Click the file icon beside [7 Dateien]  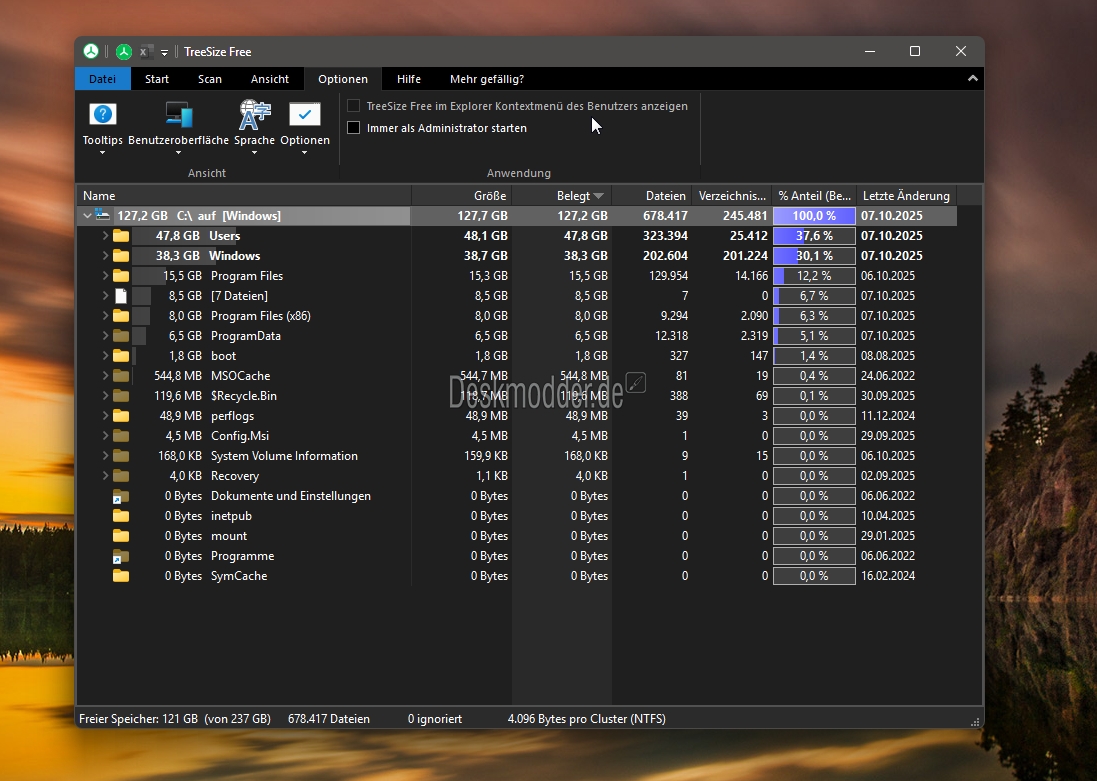coord(121,296)
